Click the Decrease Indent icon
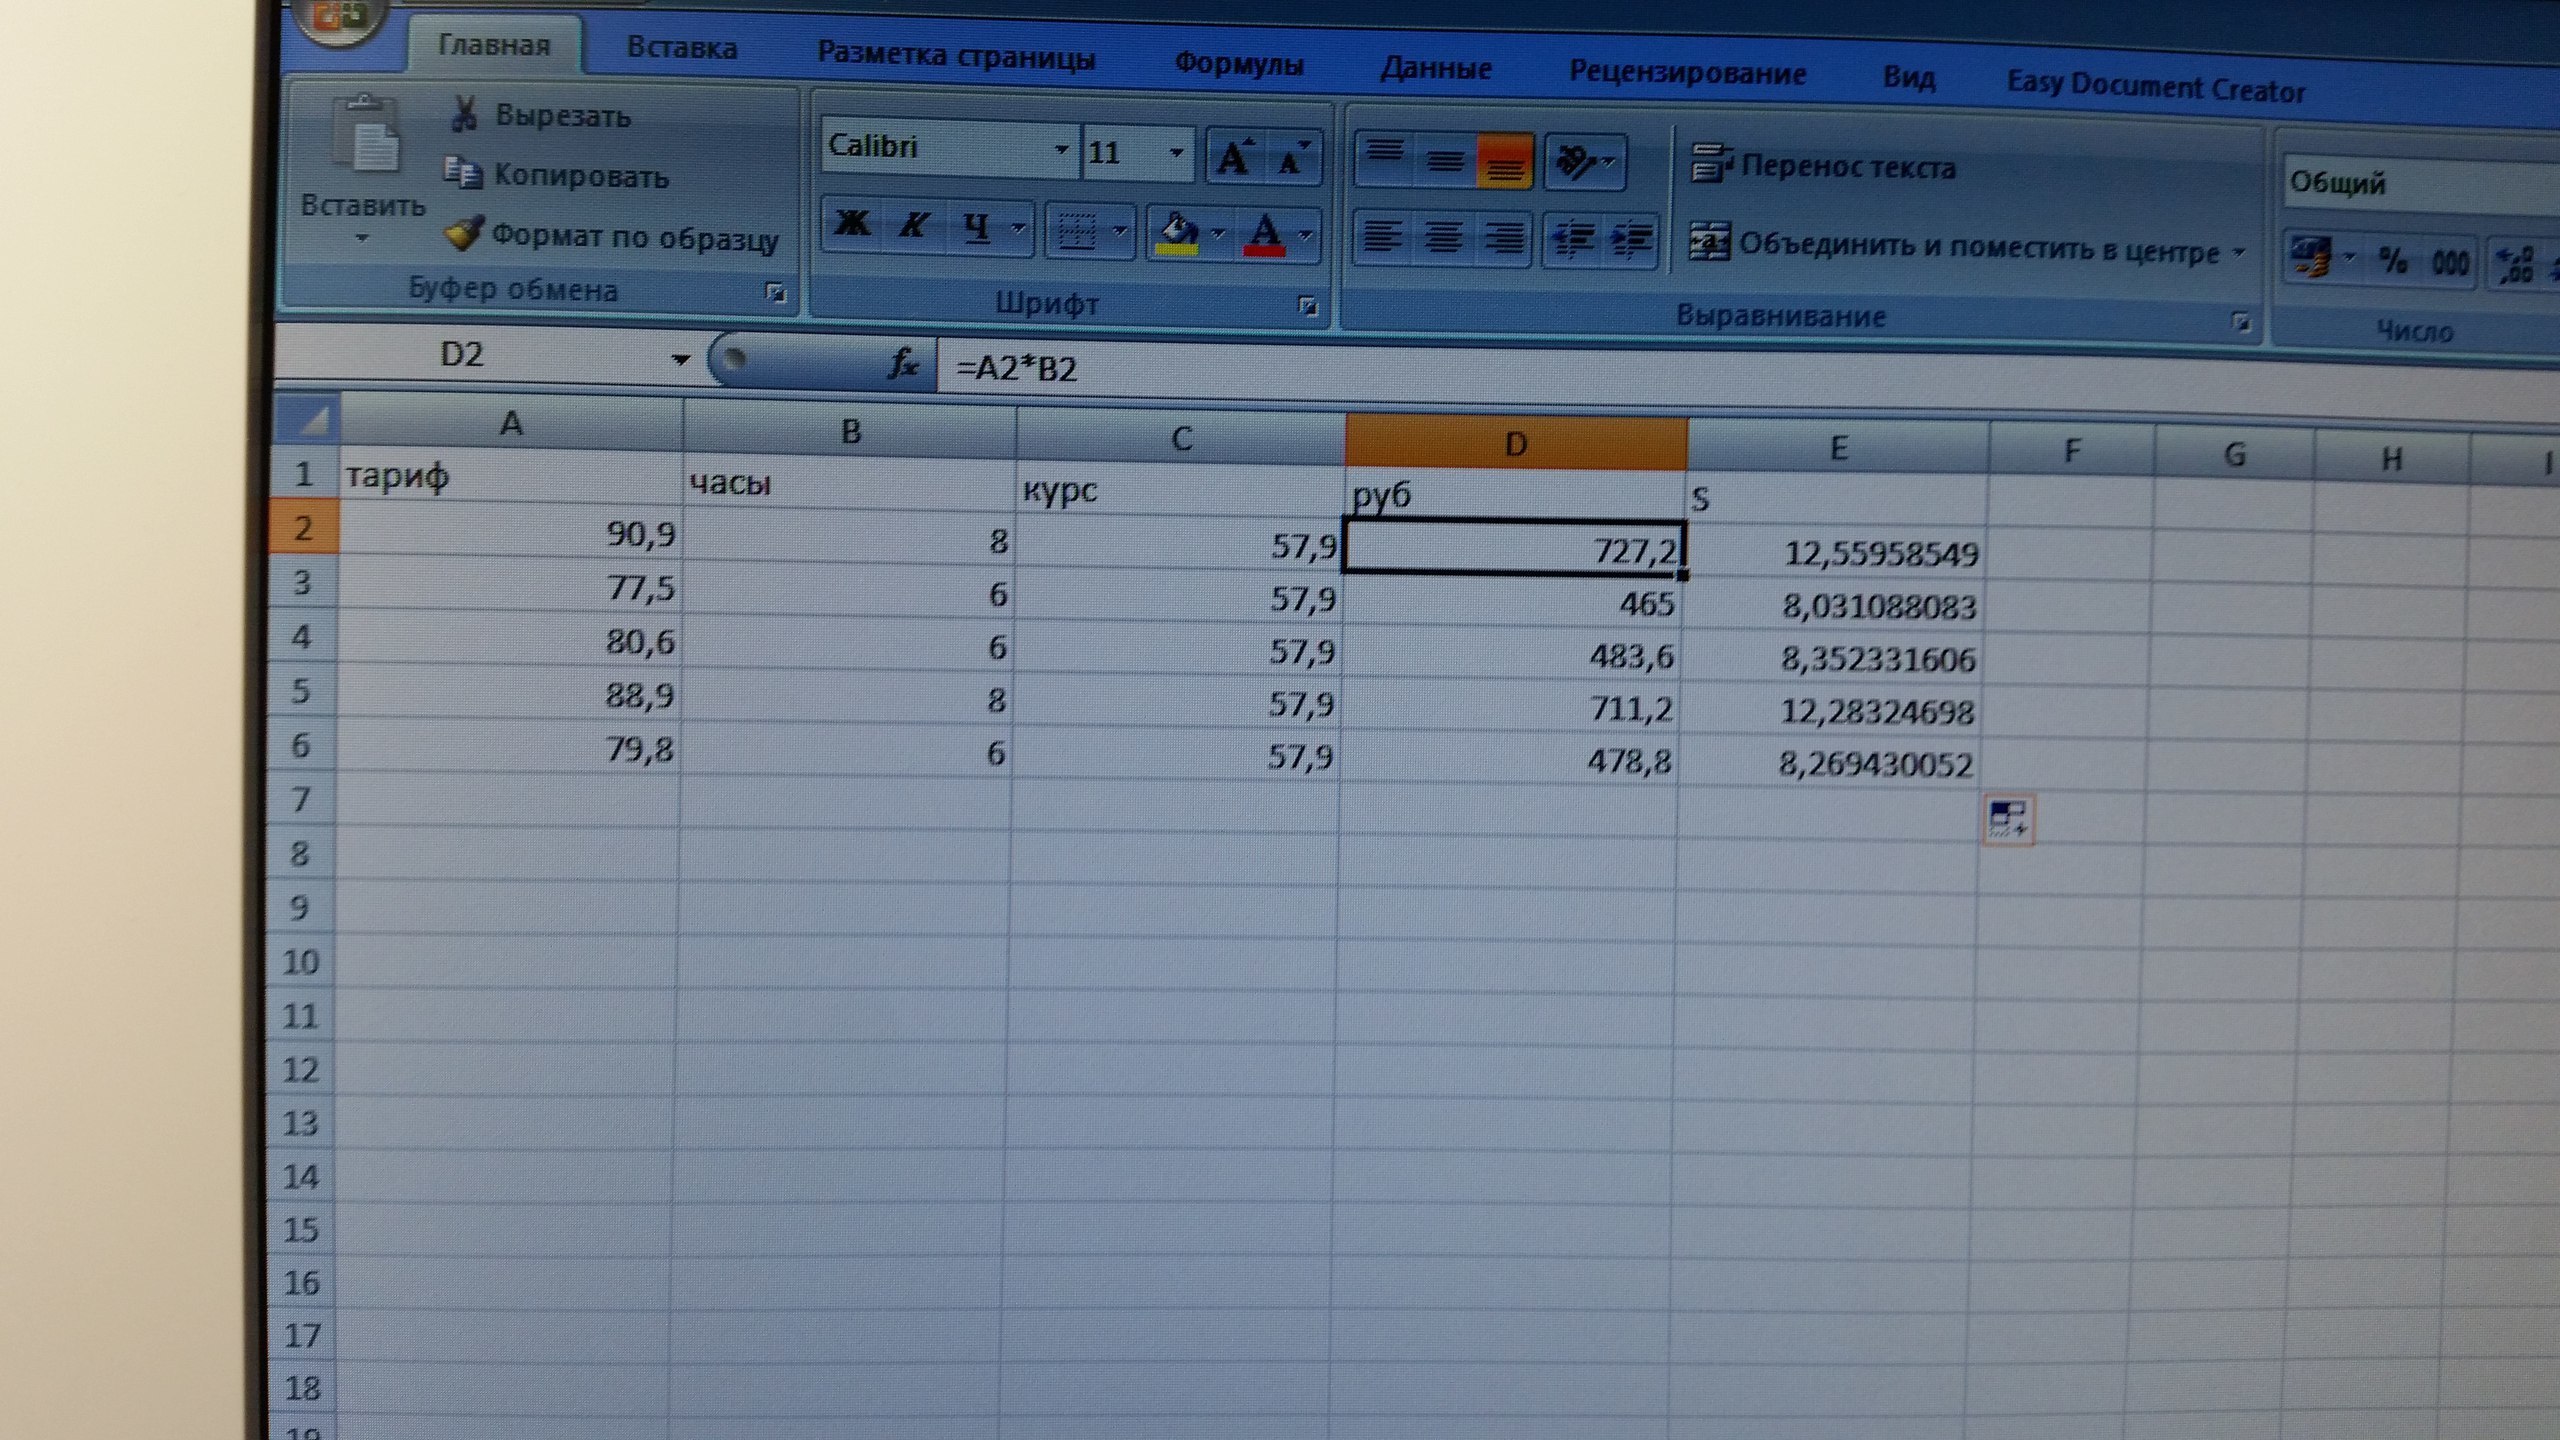Screen dimensions: 2560x1440 [x=1572, y=240]
